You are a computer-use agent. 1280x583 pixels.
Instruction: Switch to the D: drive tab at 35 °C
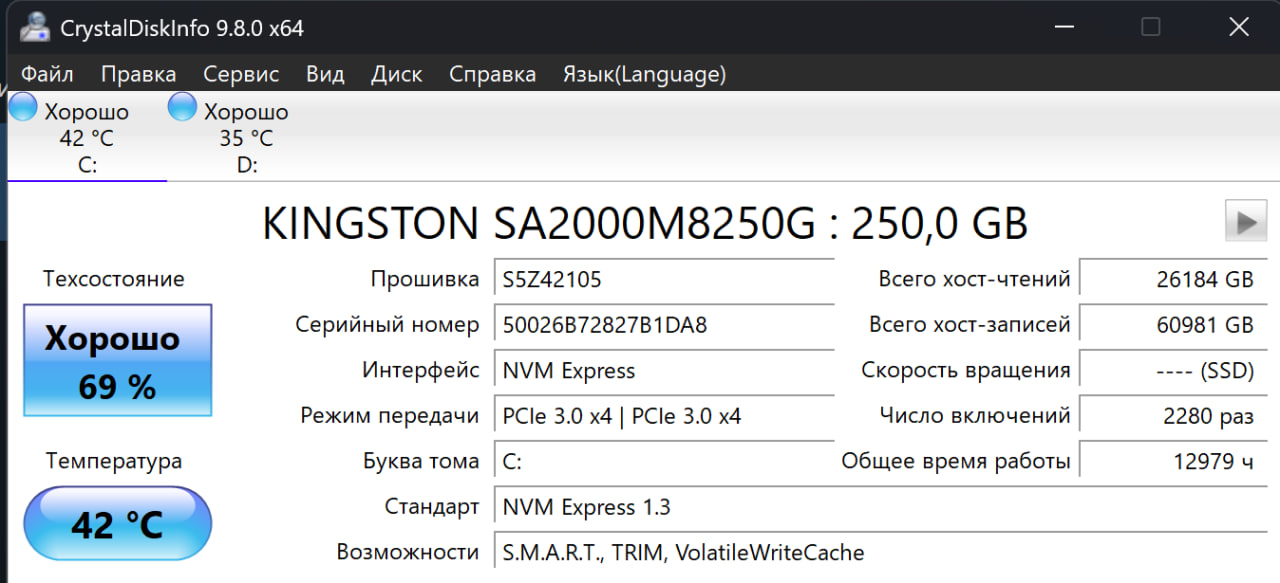[x=246, y=138]
